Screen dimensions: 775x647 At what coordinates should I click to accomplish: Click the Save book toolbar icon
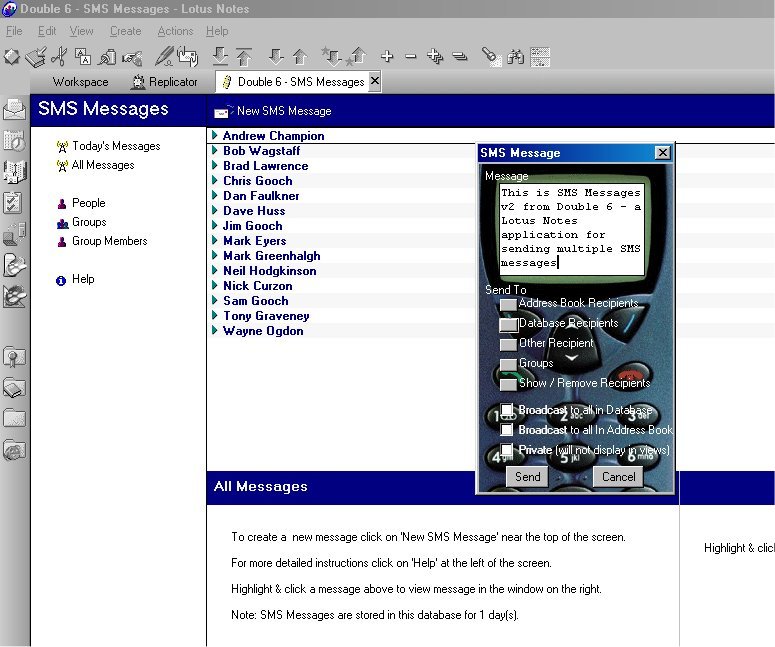click(36, 57)
